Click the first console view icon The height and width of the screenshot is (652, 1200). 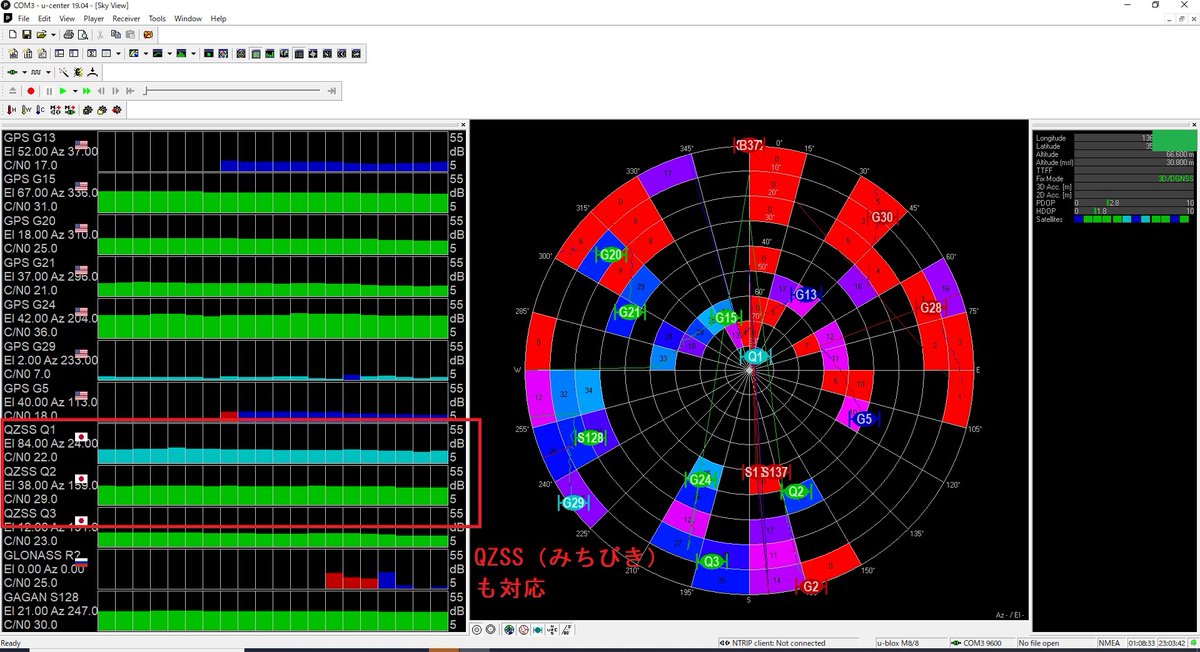tap(13, 54)
